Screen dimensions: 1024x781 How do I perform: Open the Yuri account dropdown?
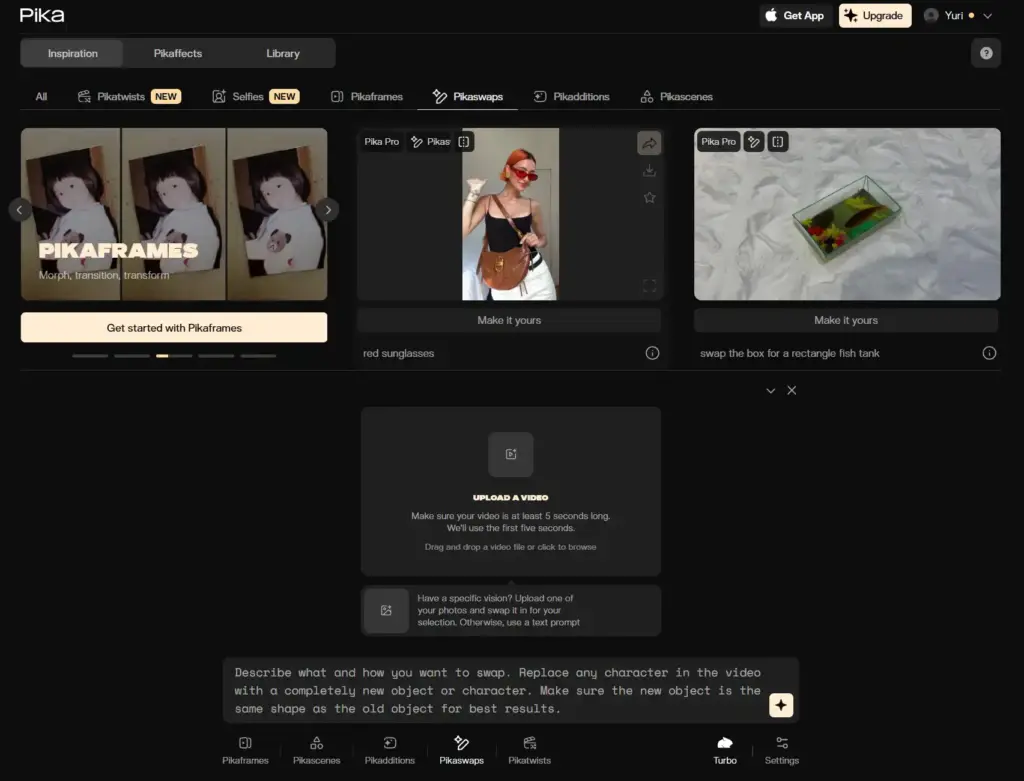[958, 16]
